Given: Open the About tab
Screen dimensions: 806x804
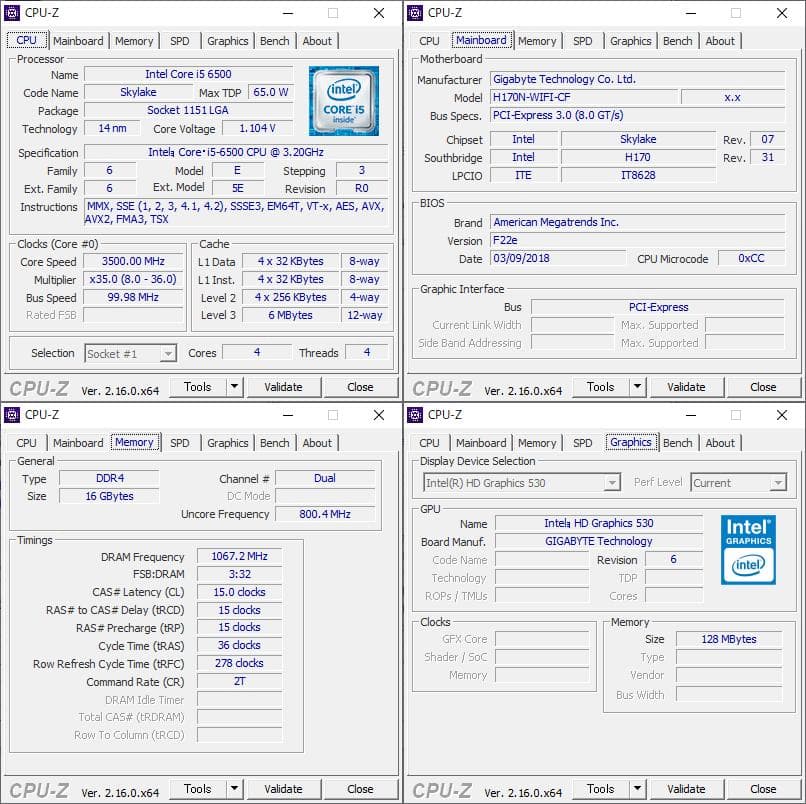Looking at the screenshot, I should pyautogui.click(x=318, y=41).
